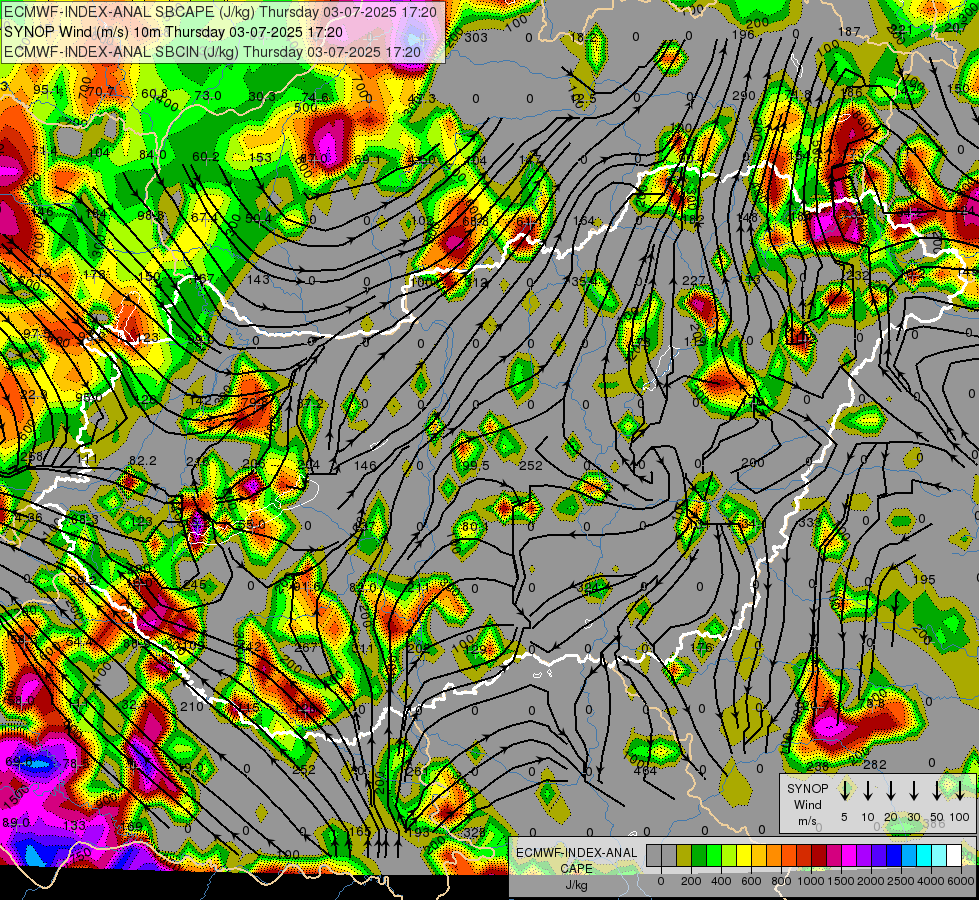The image size is (979, 900).
Task: Click the '89.0' value on the map
Action: 16,823
